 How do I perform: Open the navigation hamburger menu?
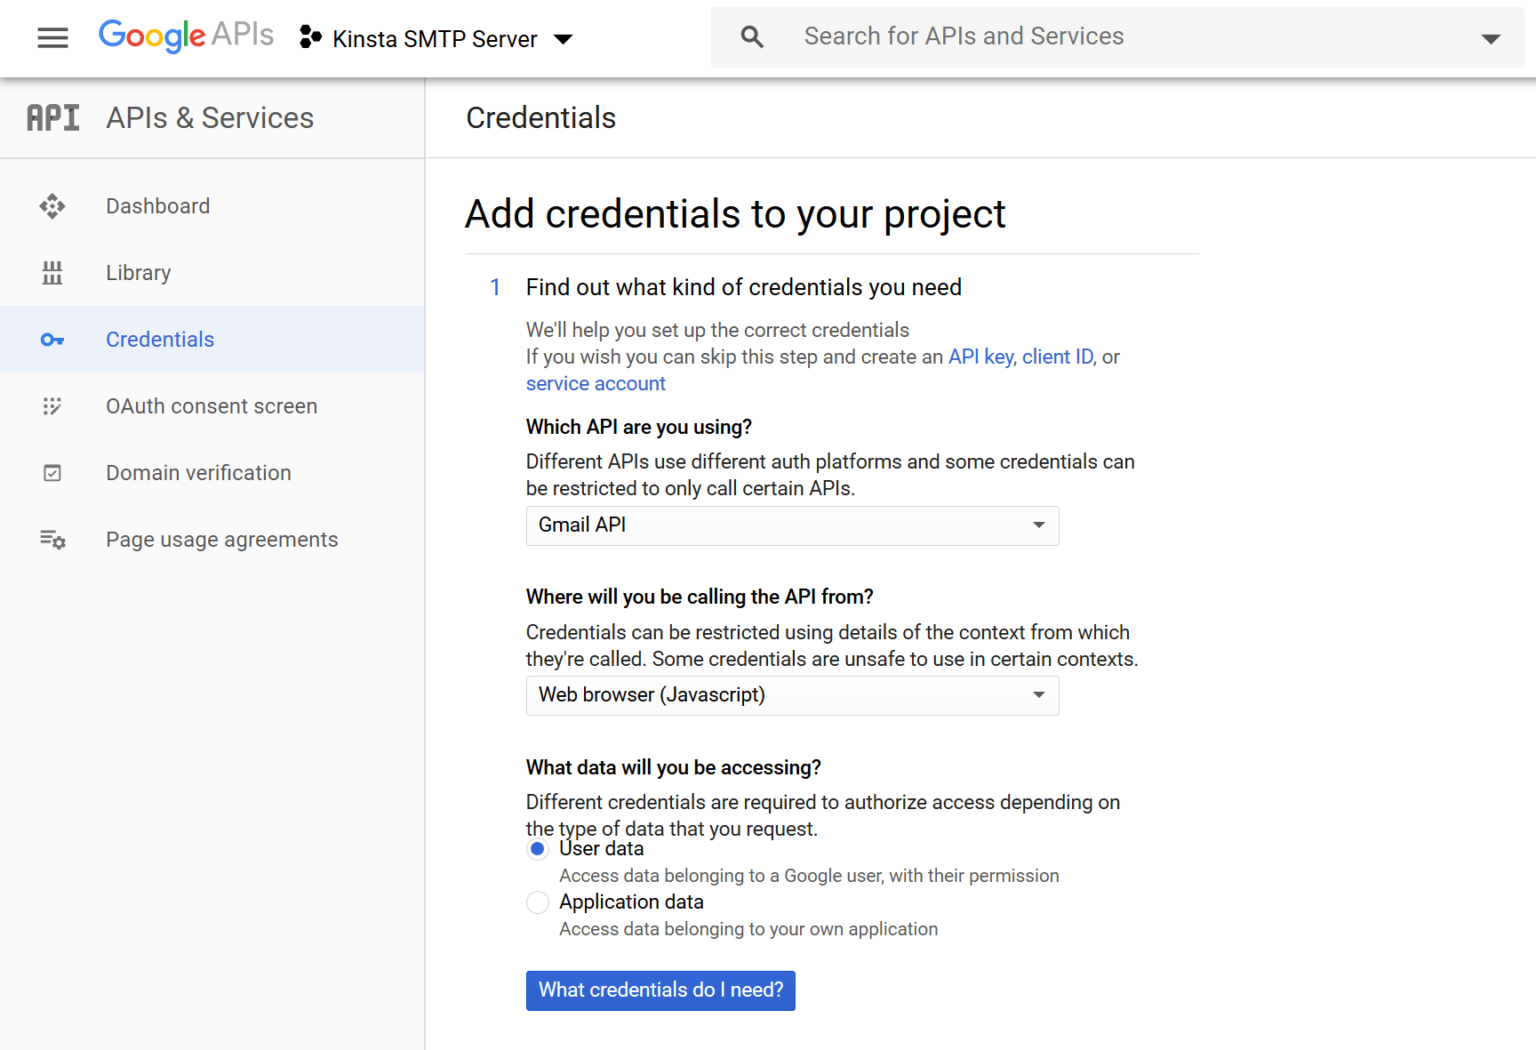(x=52, y=38)
